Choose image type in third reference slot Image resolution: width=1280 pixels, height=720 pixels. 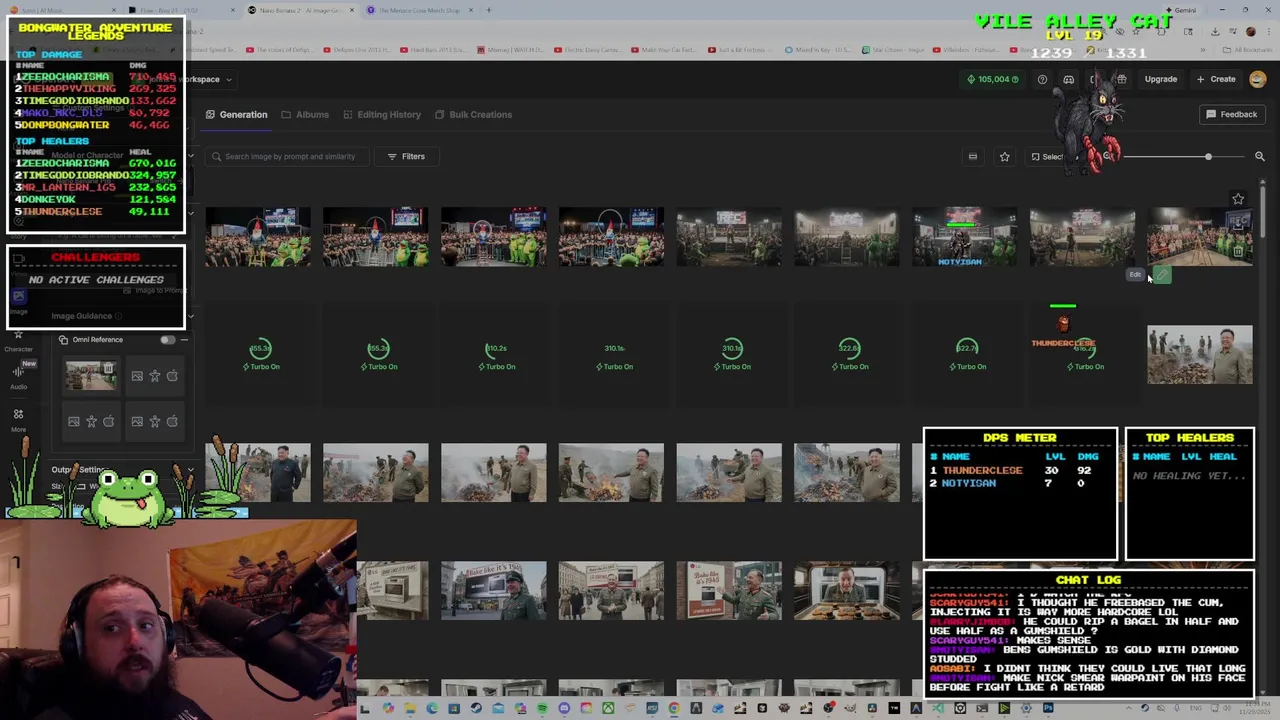click(73, 422)
